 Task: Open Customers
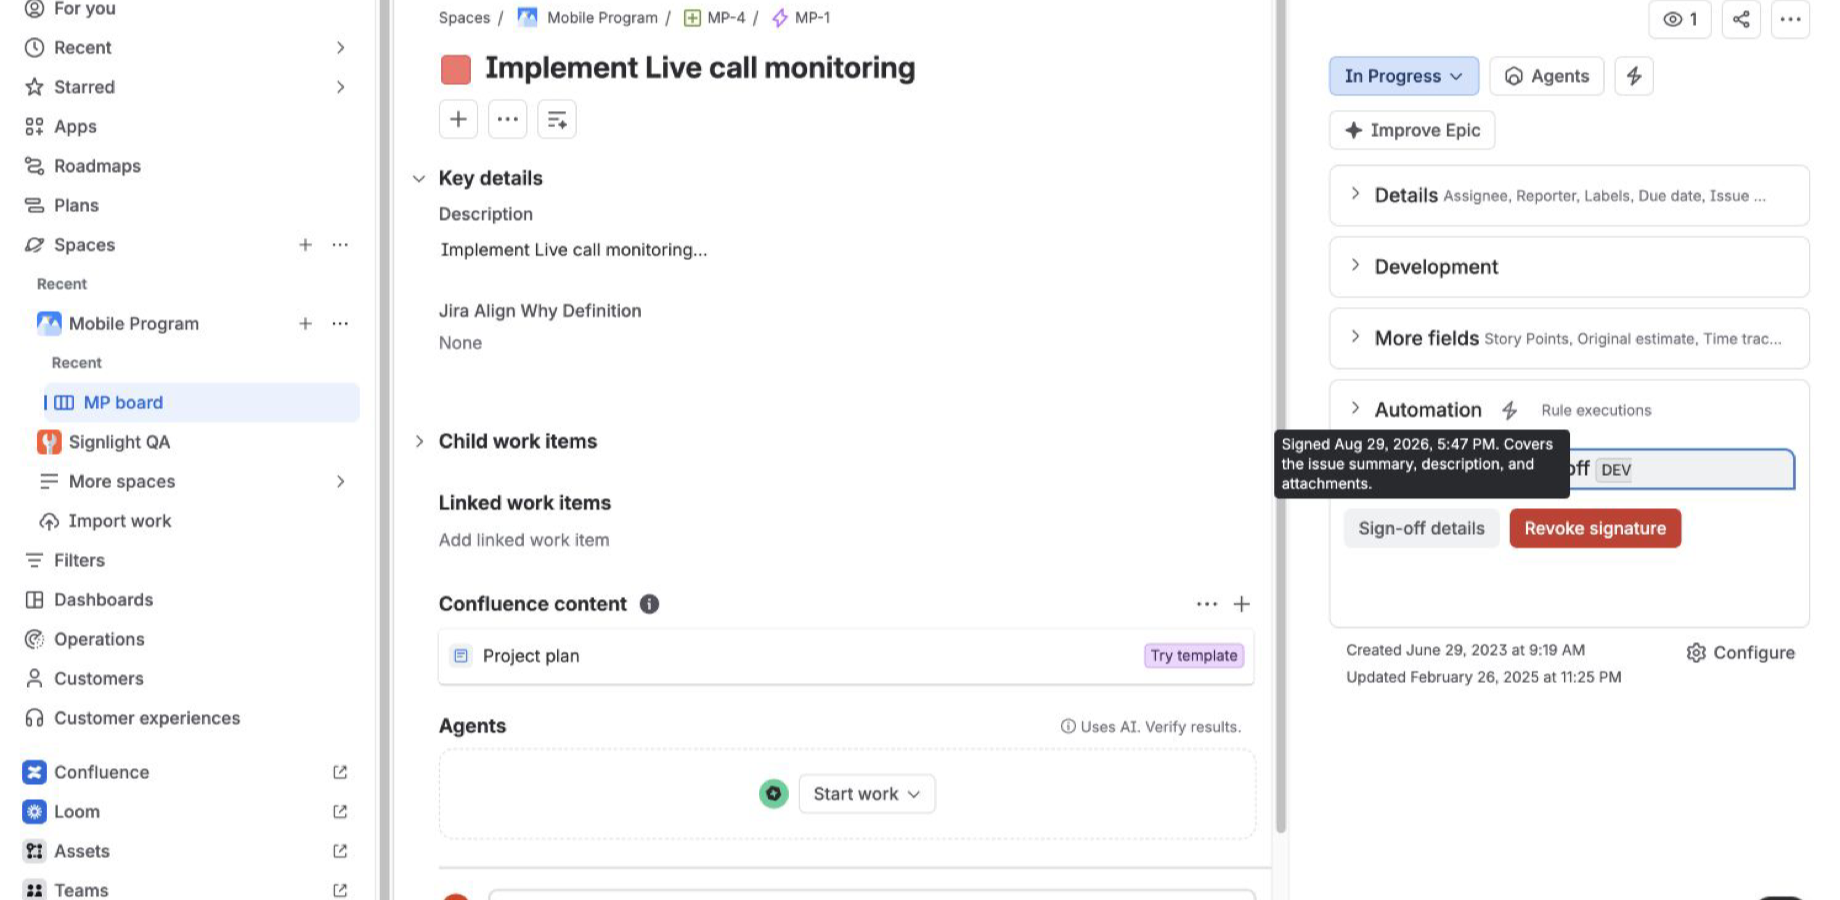point(98,679)
